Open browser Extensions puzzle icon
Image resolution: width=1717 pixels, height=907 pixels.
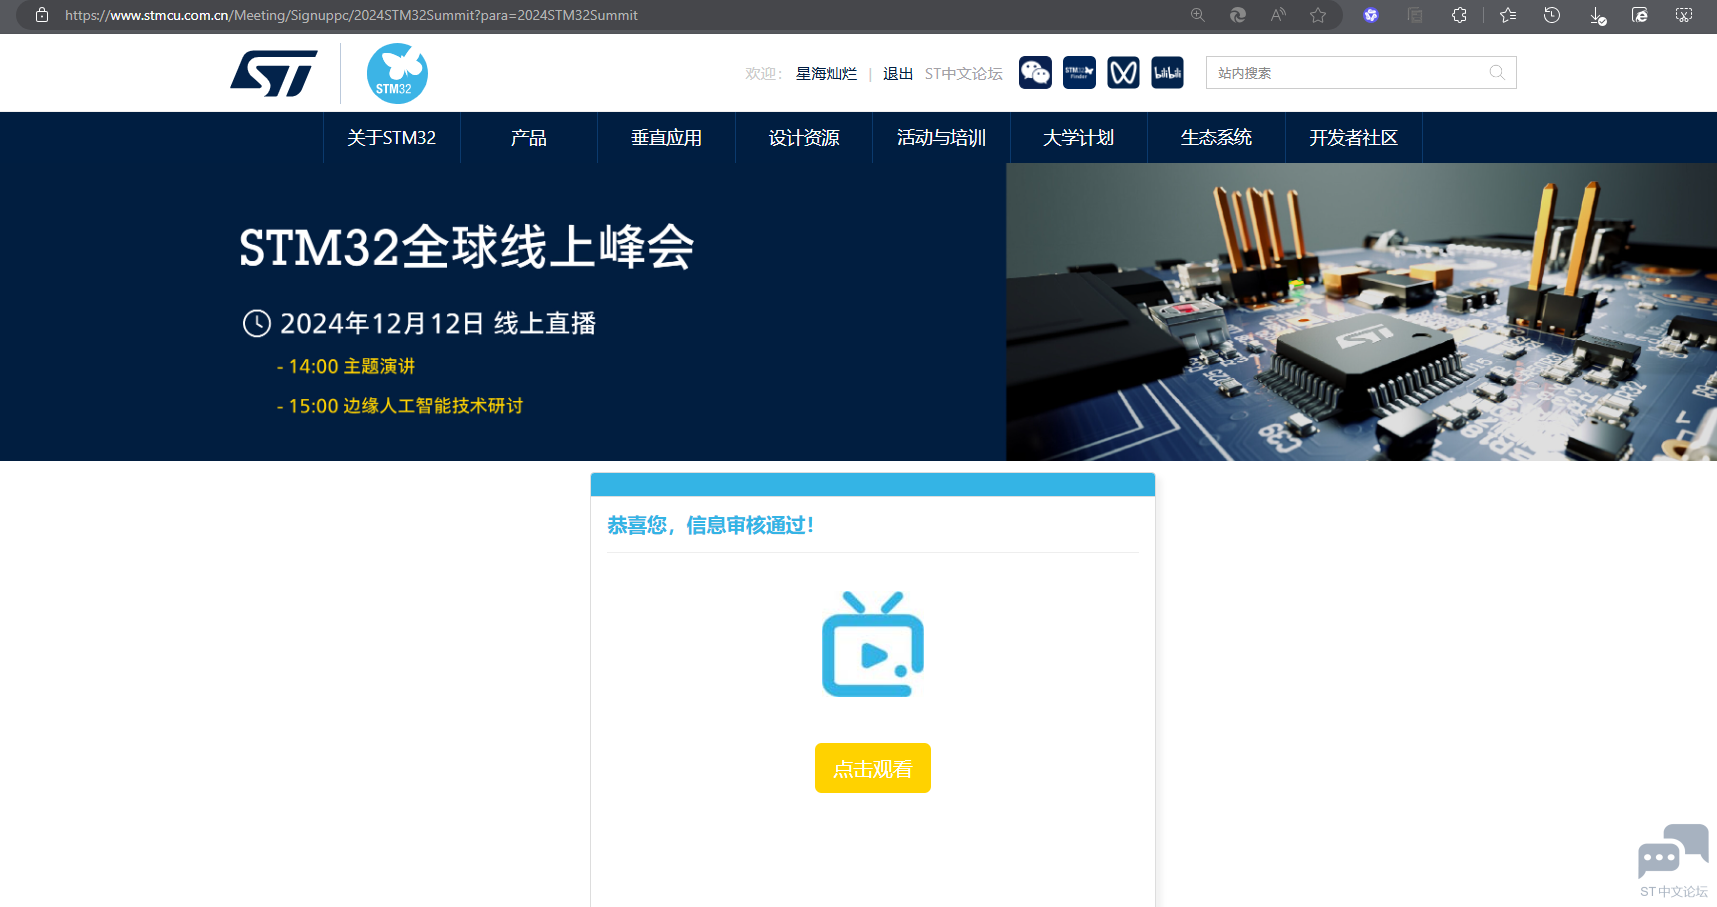click(1459, 15)
